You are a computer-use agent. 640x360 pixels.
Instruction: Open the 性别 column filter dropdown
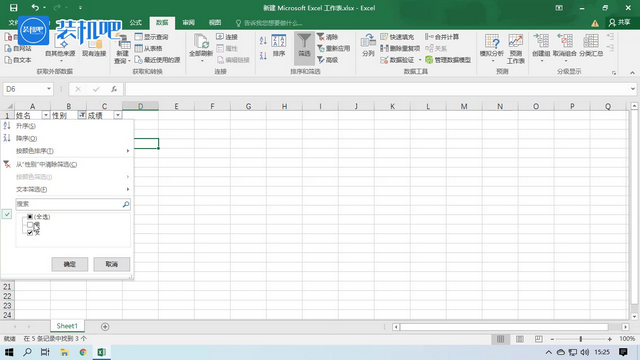[82, 116]
